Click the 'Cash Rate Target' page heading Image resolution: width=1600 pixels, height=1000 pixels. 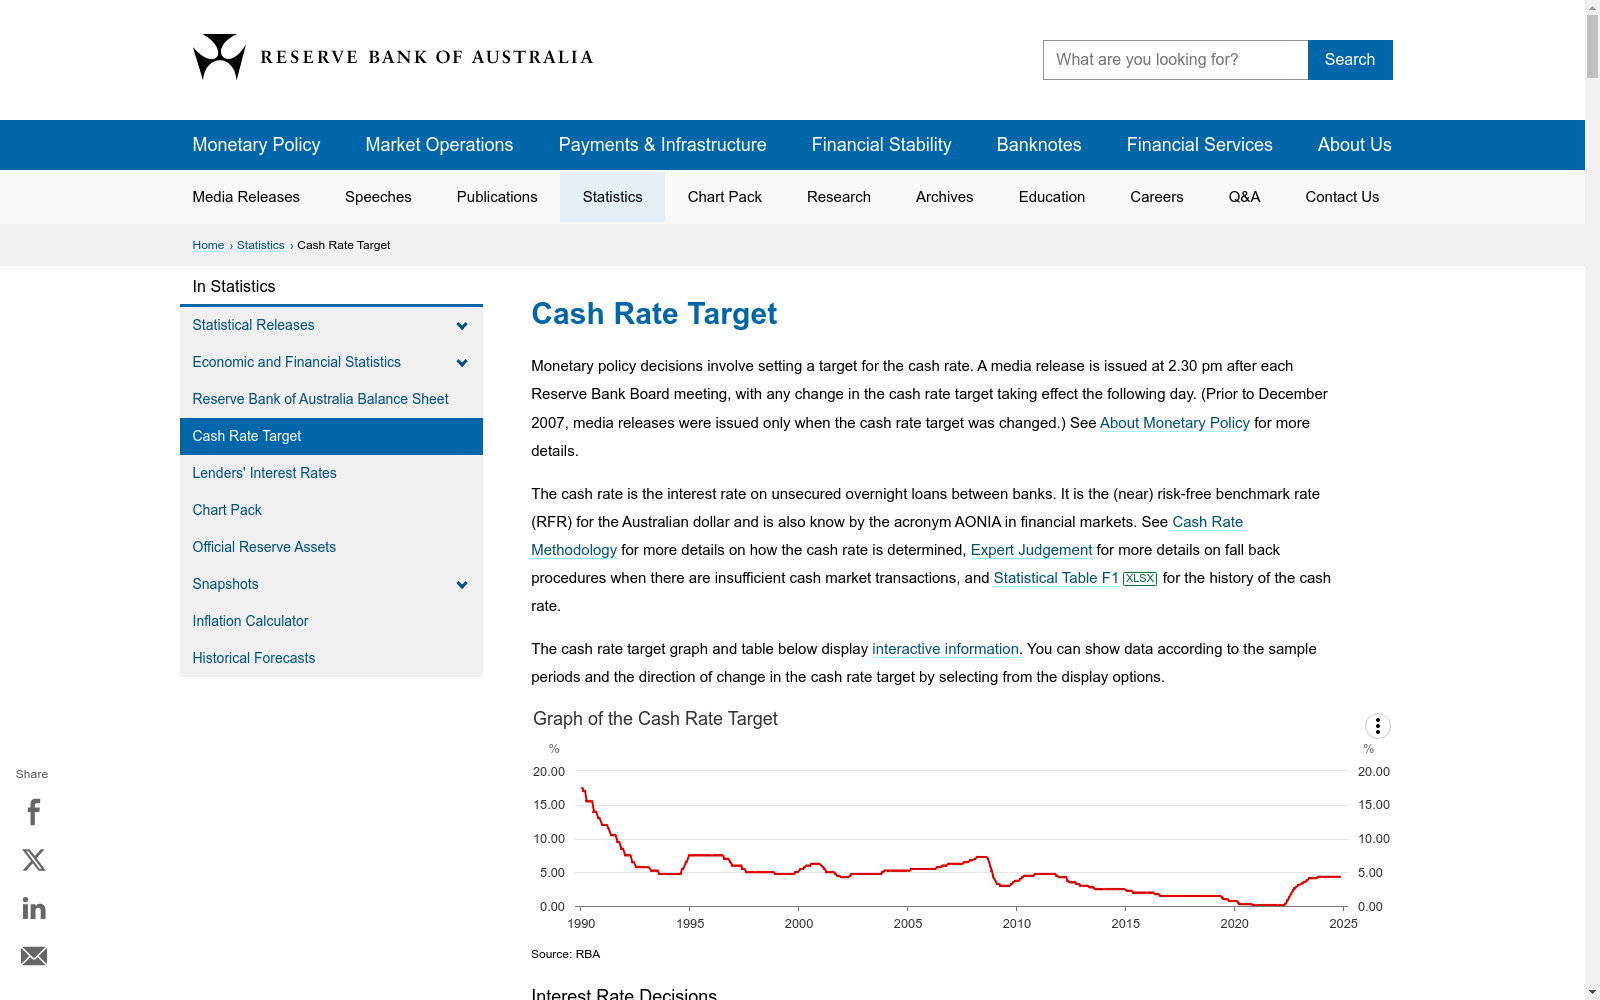click(x=654, y=314)
